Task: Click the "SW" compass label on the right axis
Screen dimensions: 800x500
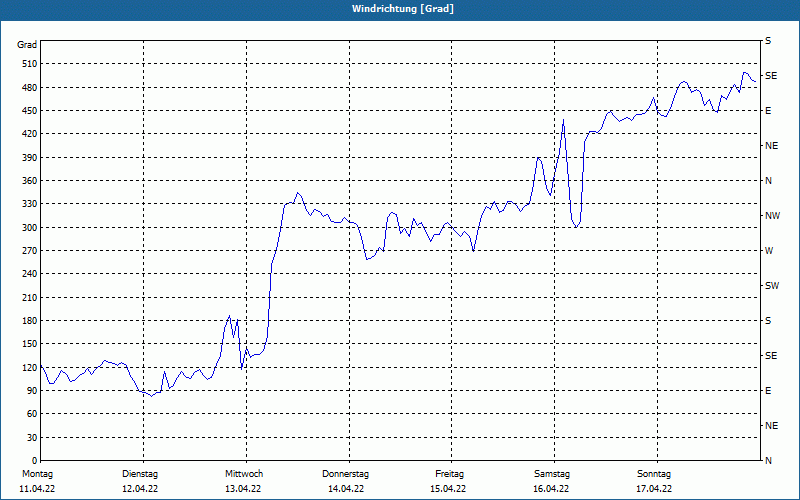Action: tap(772, 286)
